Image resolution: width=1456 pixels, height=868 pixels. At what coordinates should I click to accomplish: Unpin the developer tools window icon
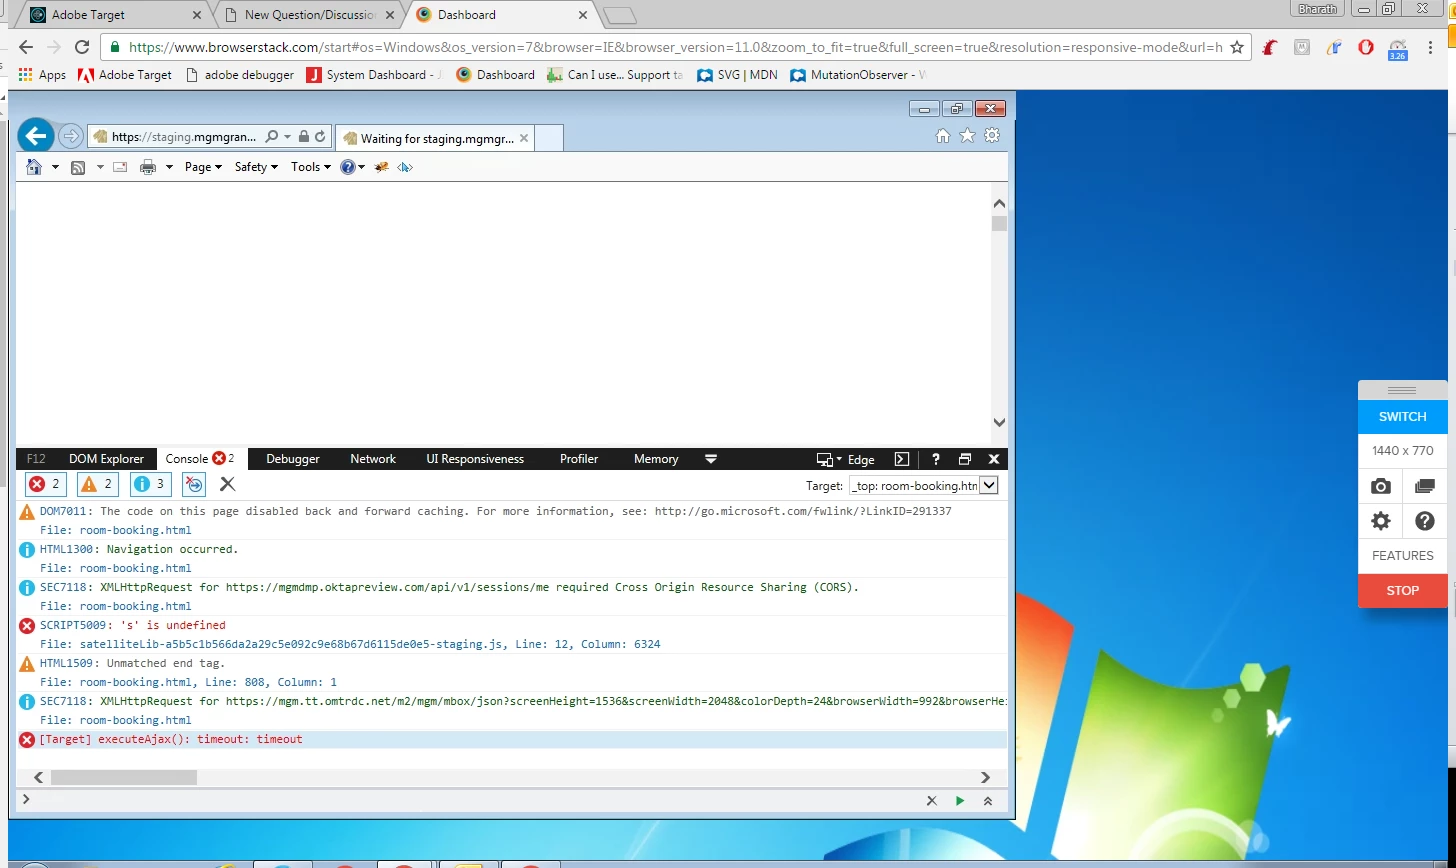[965, 459]
